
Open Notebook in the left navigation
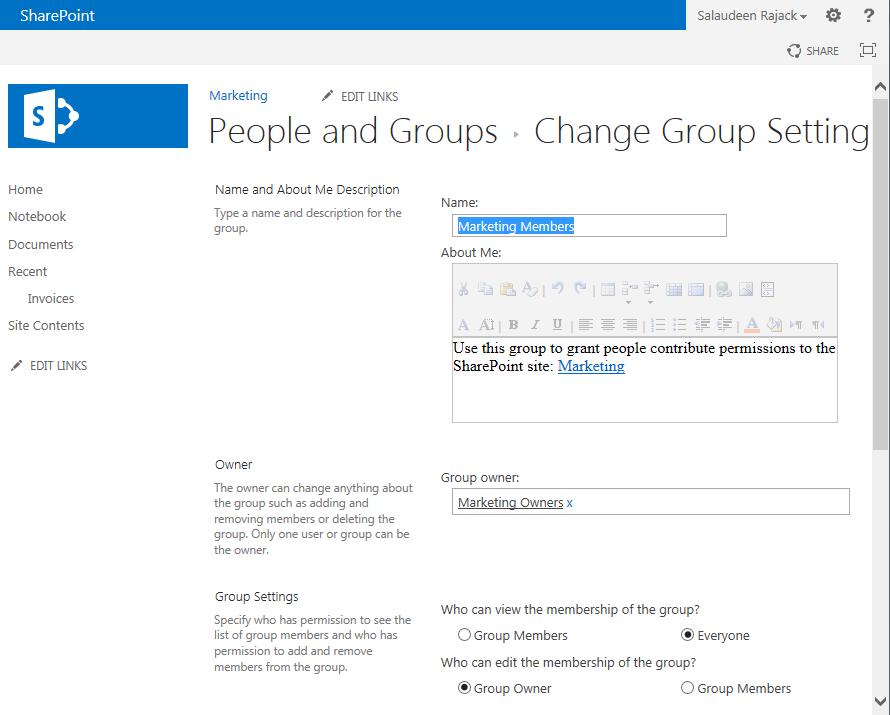[x=37, y=217]
